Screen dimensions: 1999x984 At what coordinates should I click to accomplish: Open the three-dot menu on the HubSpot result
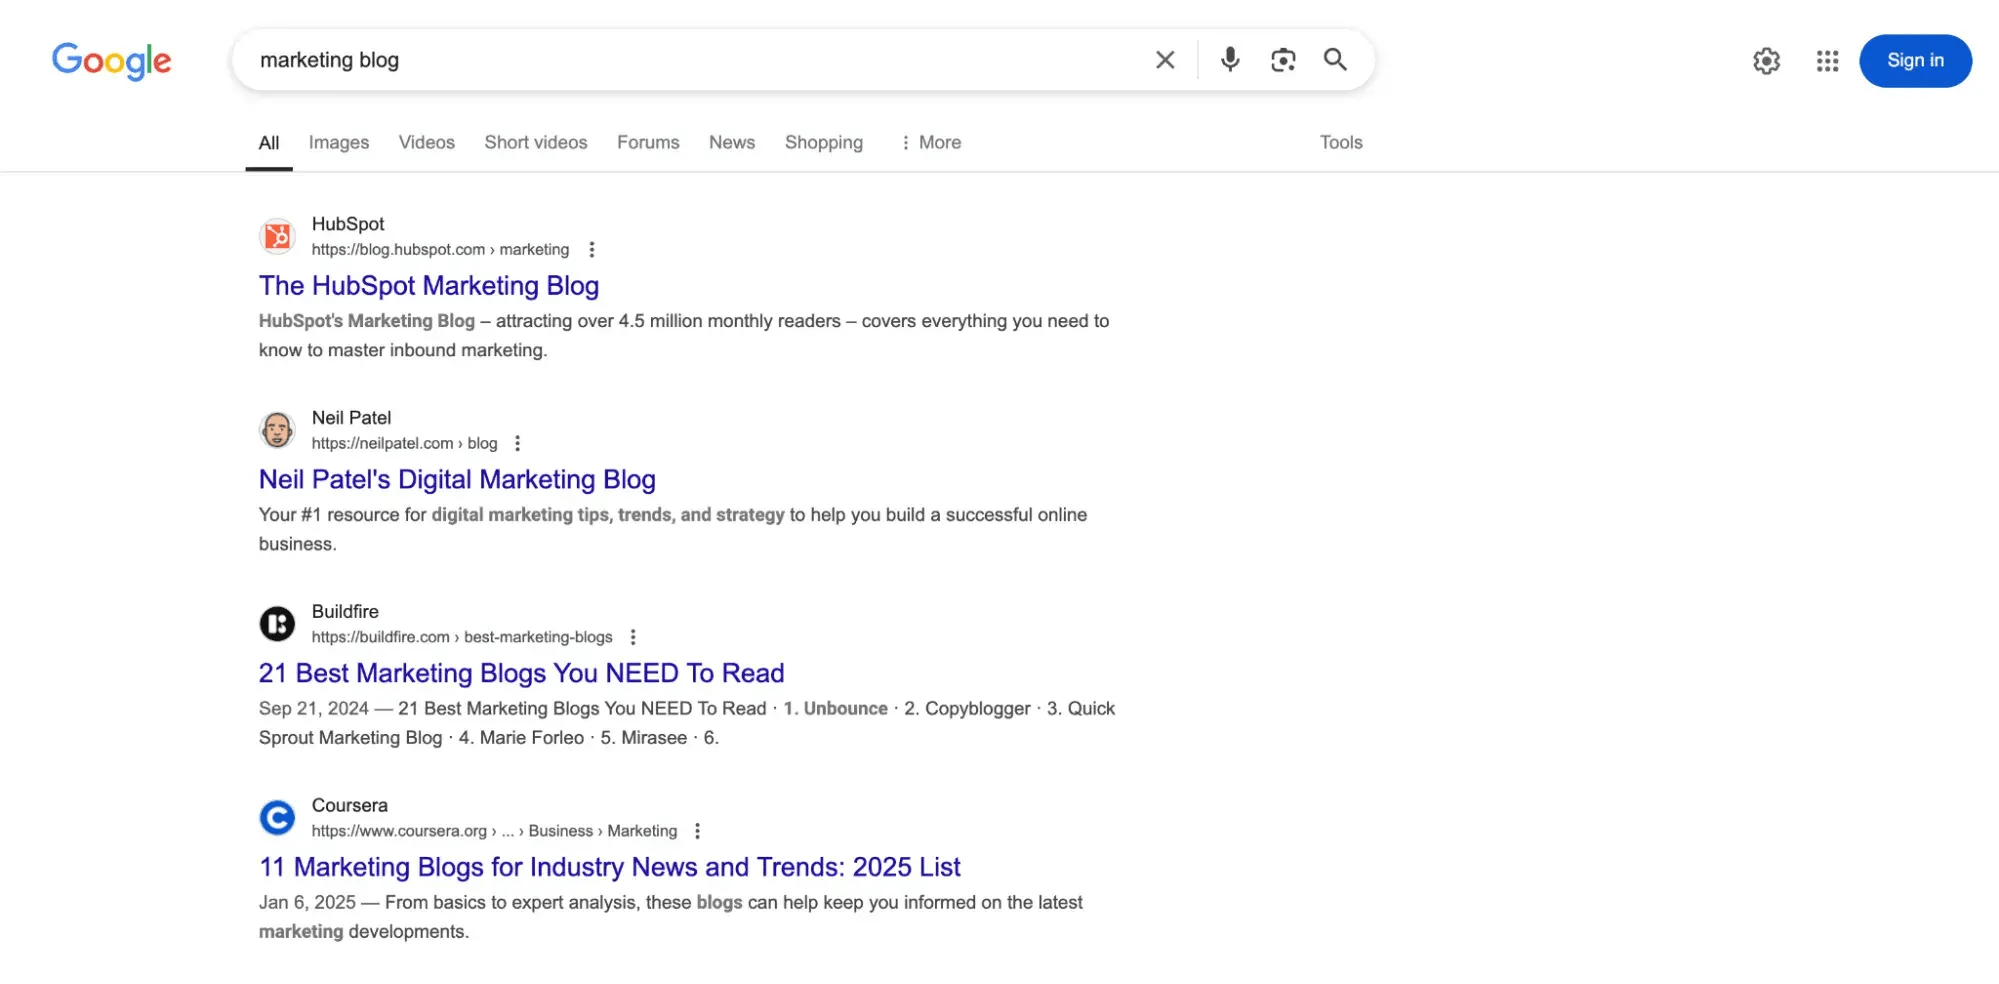click(x=592, y=249)
